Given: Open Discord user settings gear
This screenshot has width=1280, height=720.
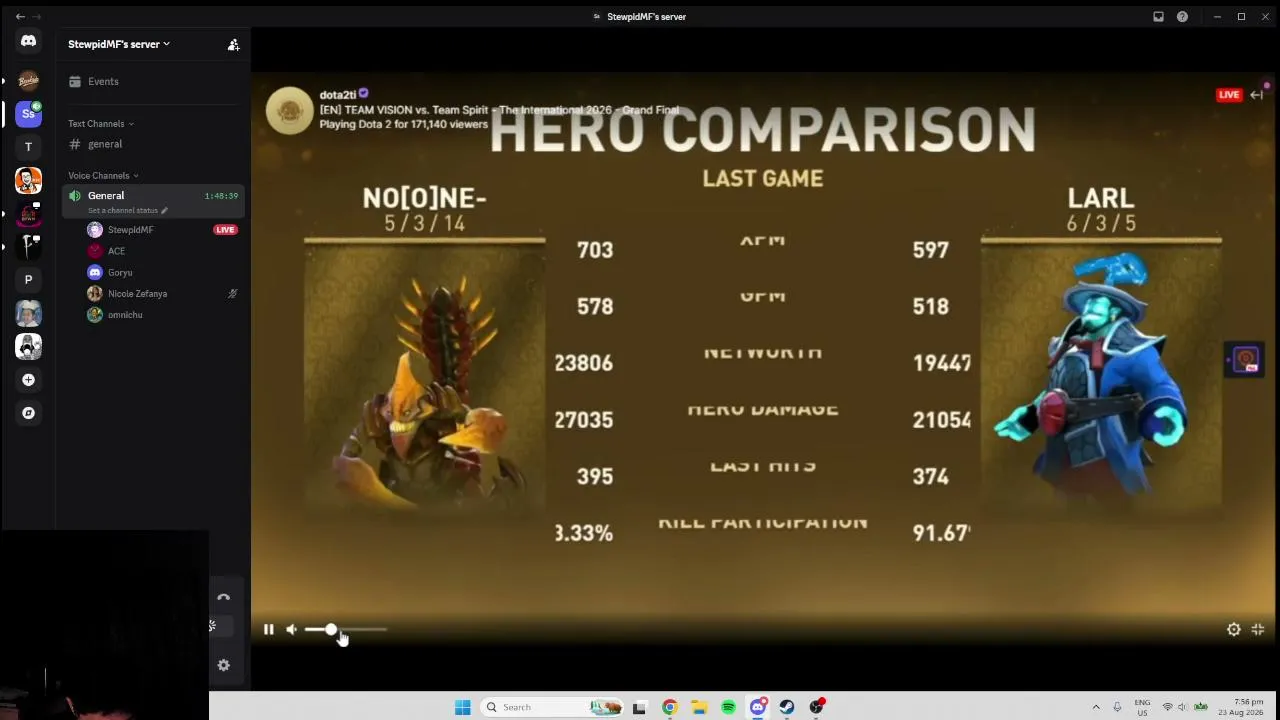Looking at the screenshot, I should tap(224, 665).
